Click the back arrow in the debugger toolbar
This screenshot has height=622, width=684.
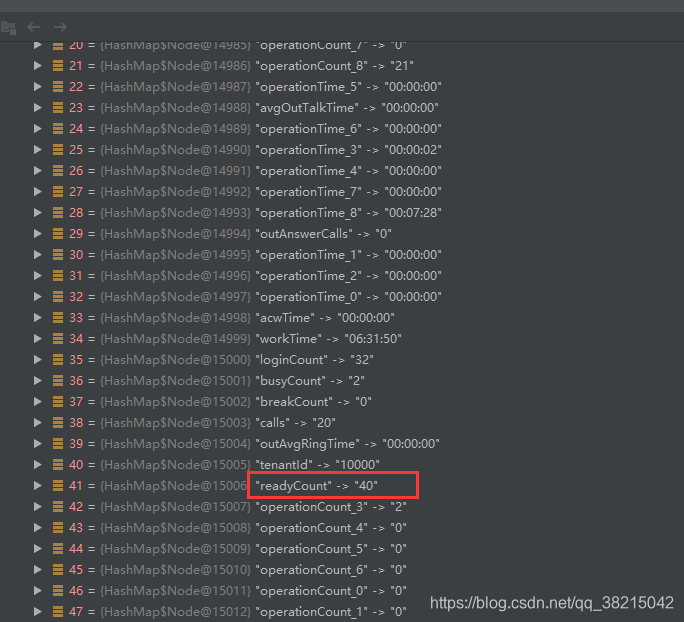tap(34, 27)
